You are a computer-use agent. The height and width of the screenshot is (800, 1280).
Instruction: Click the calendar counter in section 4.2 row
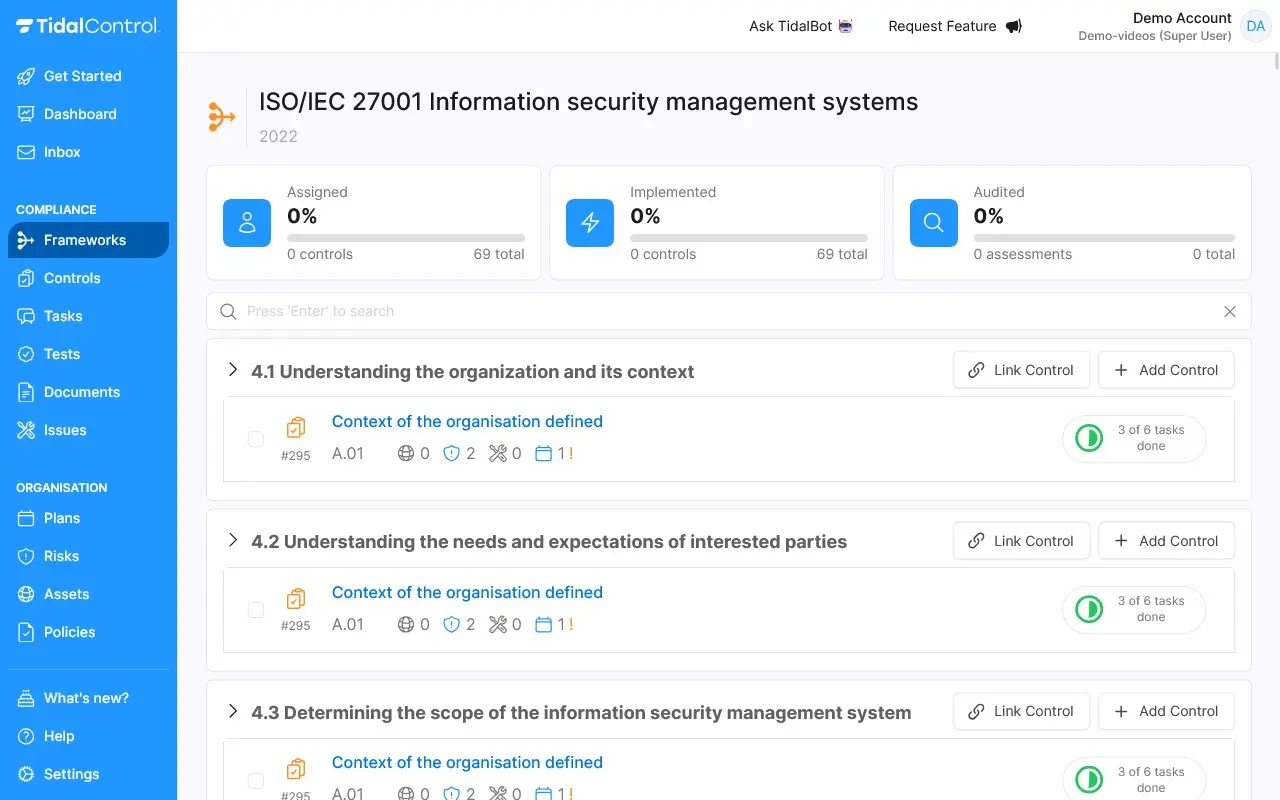pyautogui.click(x=554, y=624)
